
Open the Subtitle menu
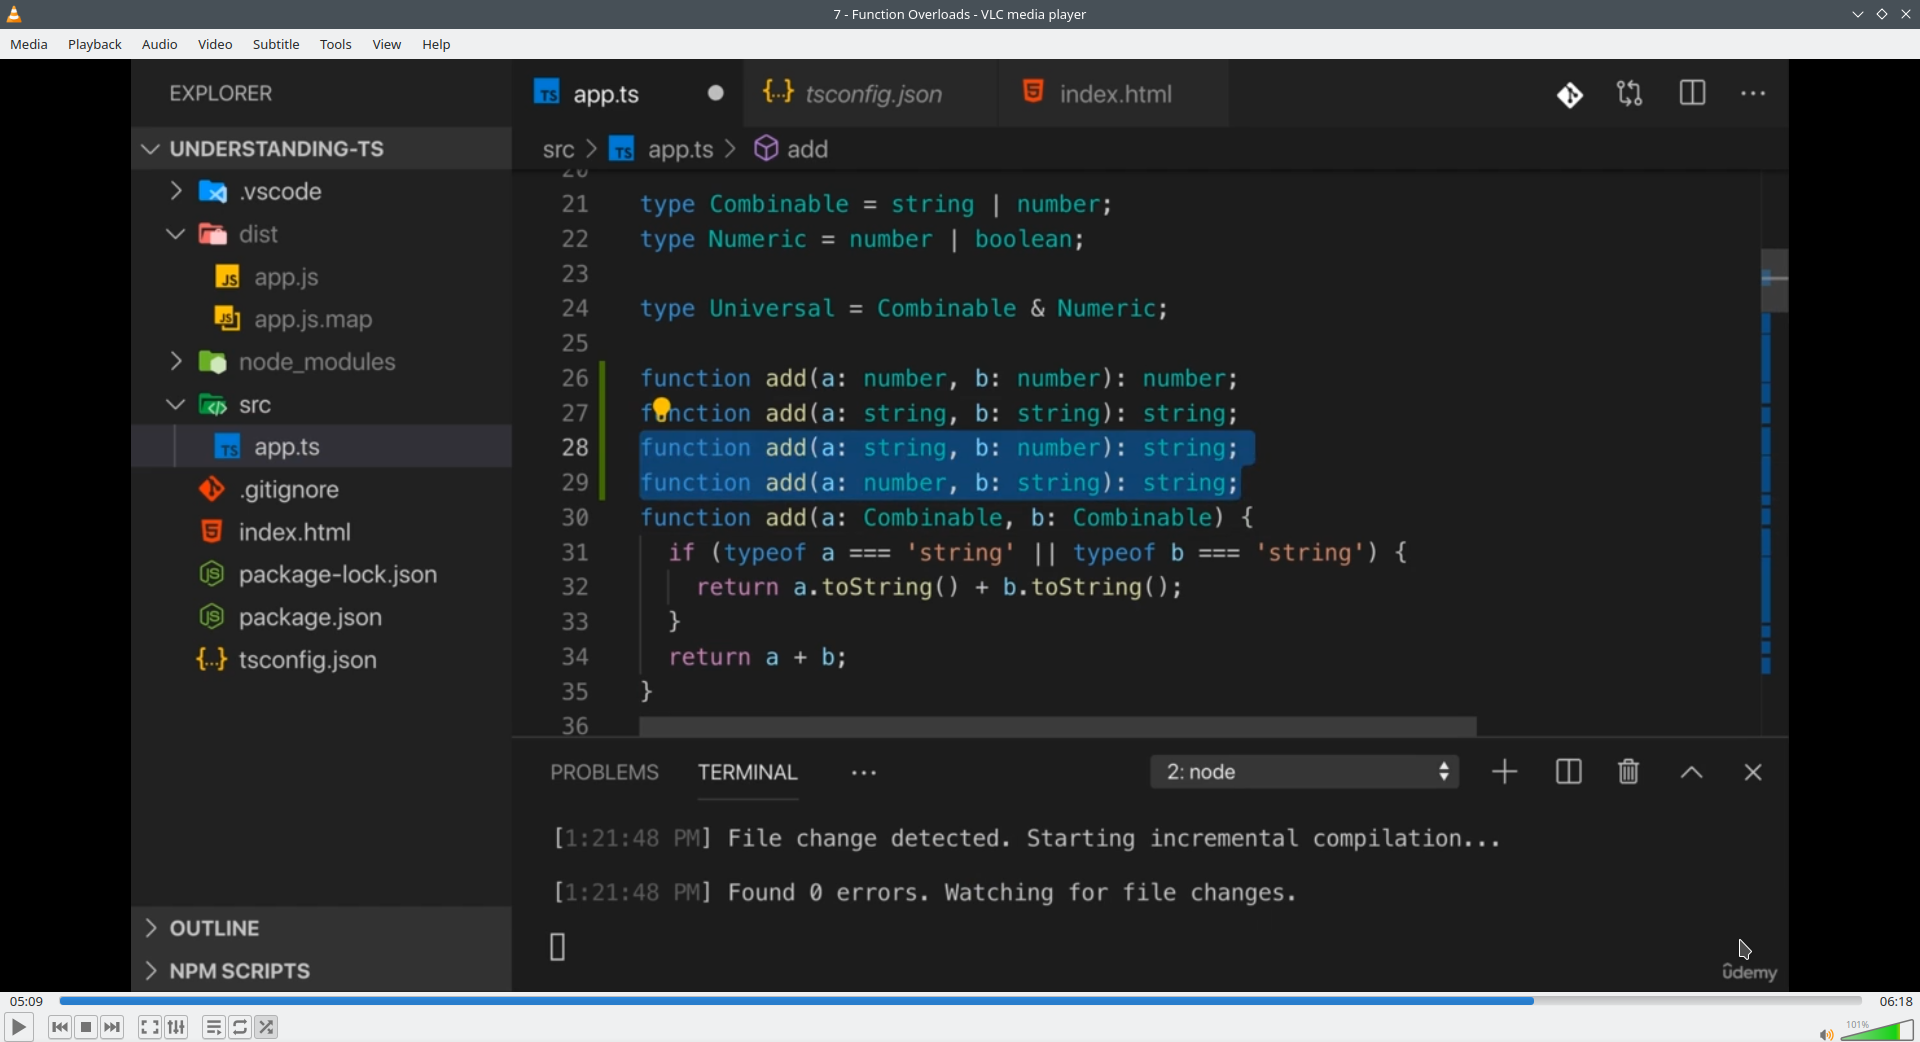pyautogui.click(x=276, y=45)
